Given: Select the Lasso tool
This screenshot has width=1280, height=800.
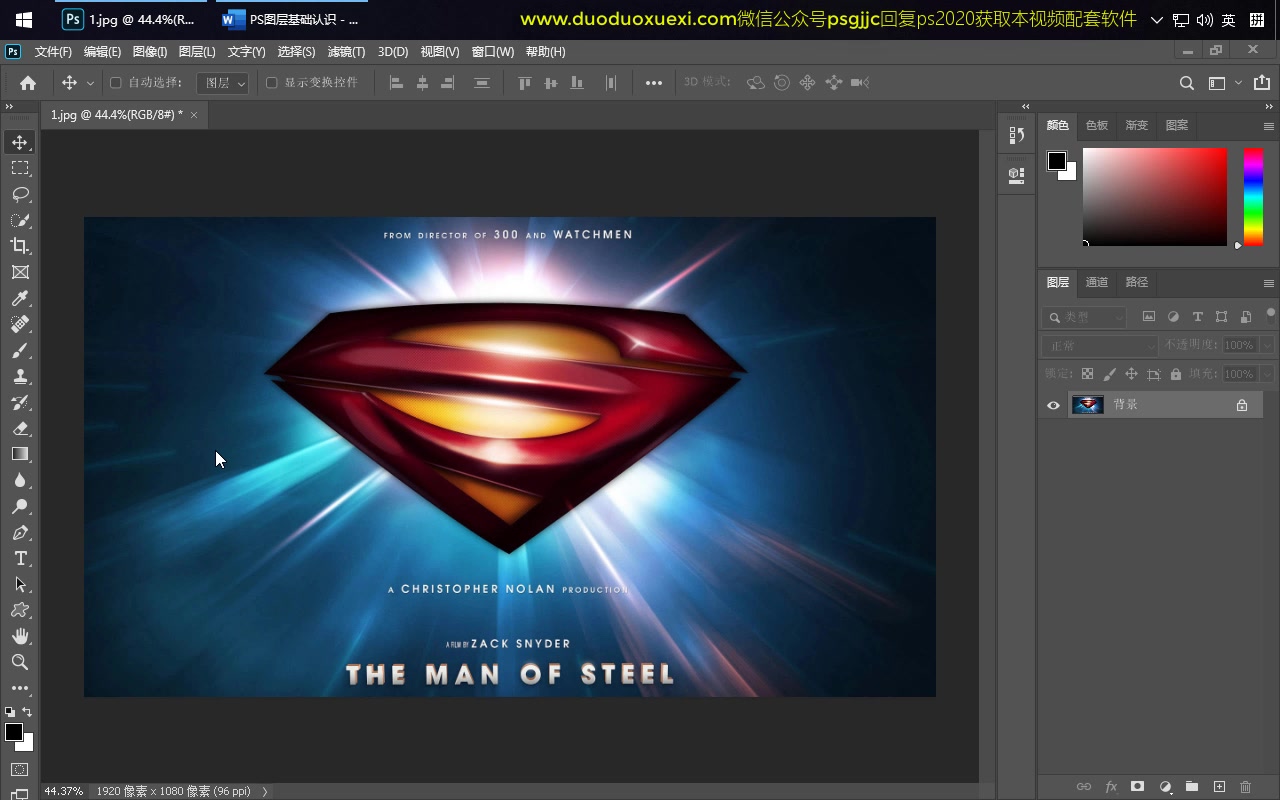Looking at the screenshot, I should pos(20,194).
